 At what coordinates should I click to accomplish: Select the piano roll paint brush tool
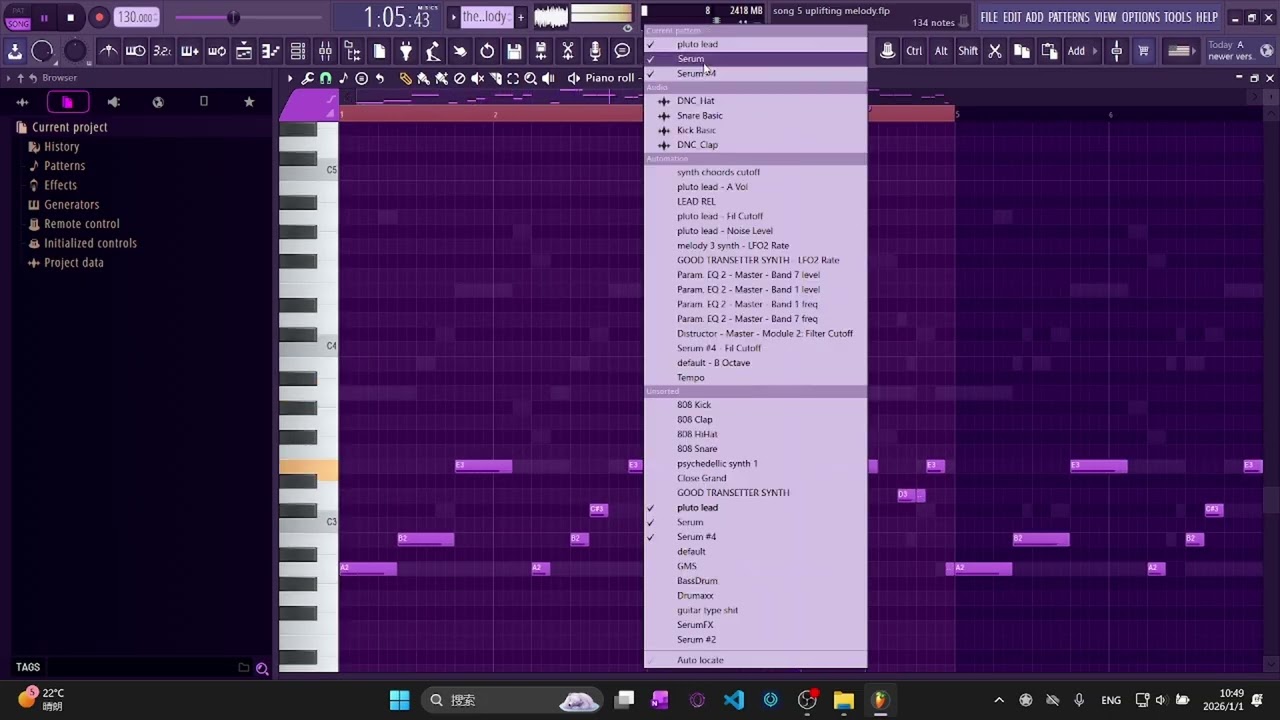pos(423,78)
